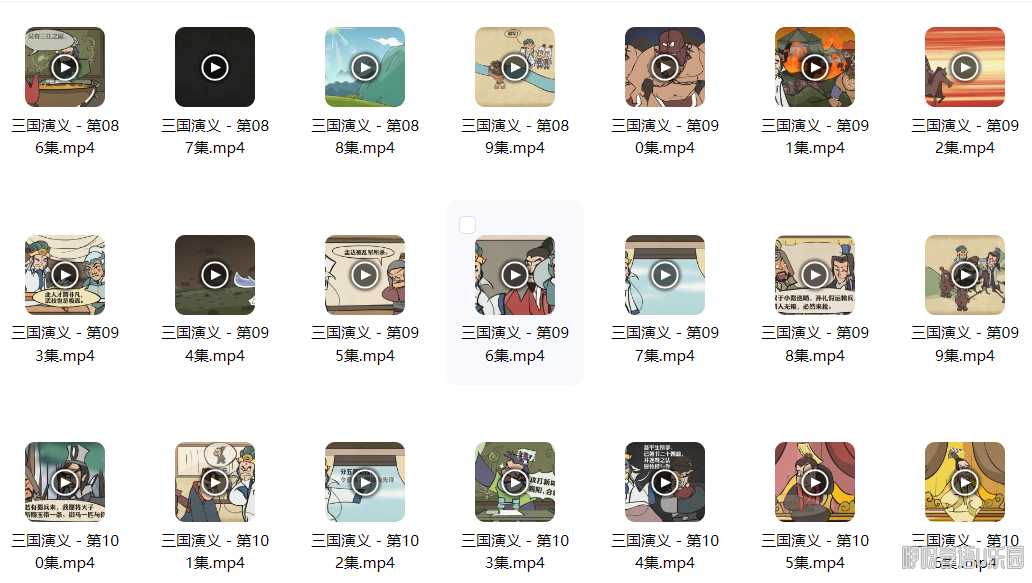Open the 第098集.mp4 file name
1032x583 pixels.
pyautogui.click(x=815, y=344)
